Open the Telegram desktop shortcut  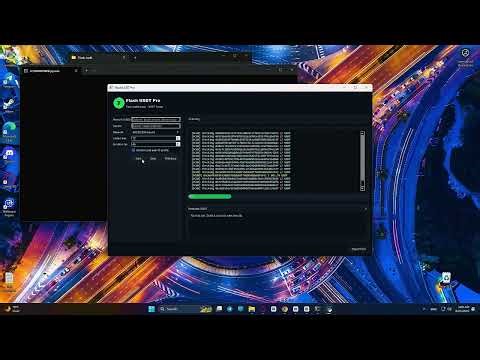(x=9, y=81)
